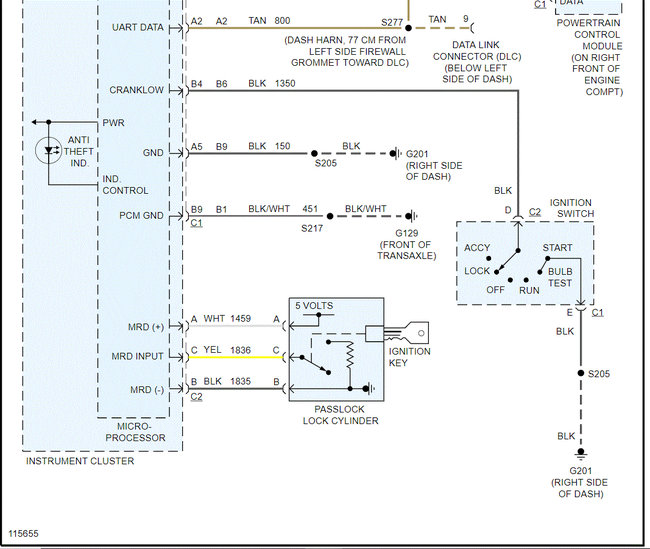Click the 5 VOLTS label

click(x=314, y=306)
